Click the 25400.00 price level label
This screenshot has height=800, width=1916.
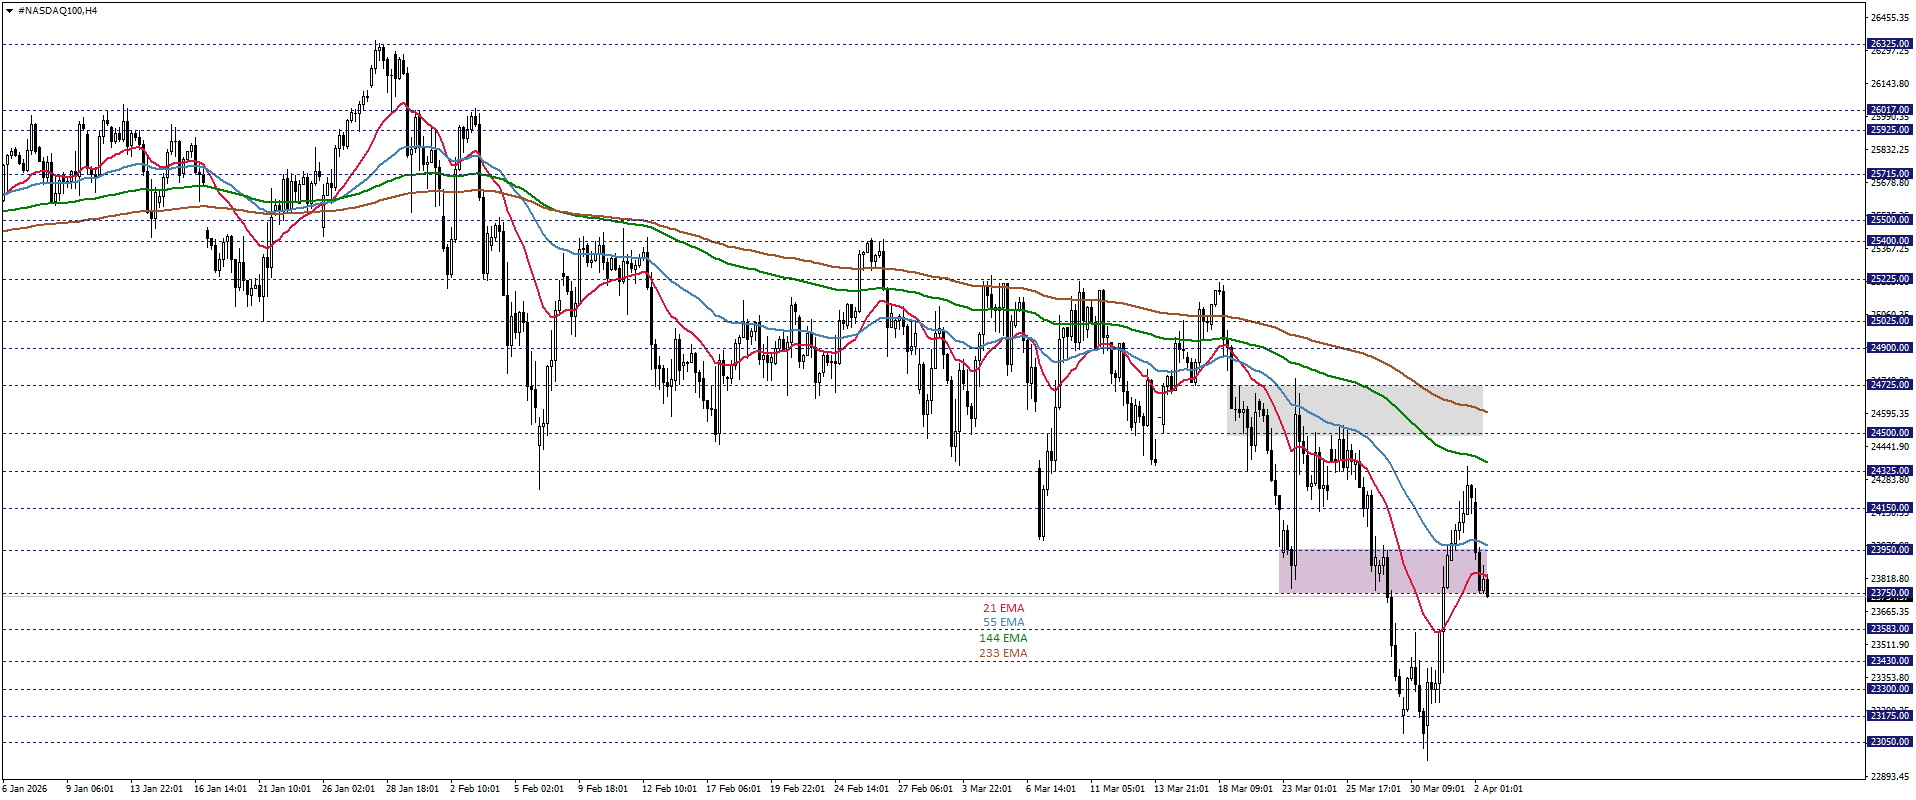tap(1889, 241)
